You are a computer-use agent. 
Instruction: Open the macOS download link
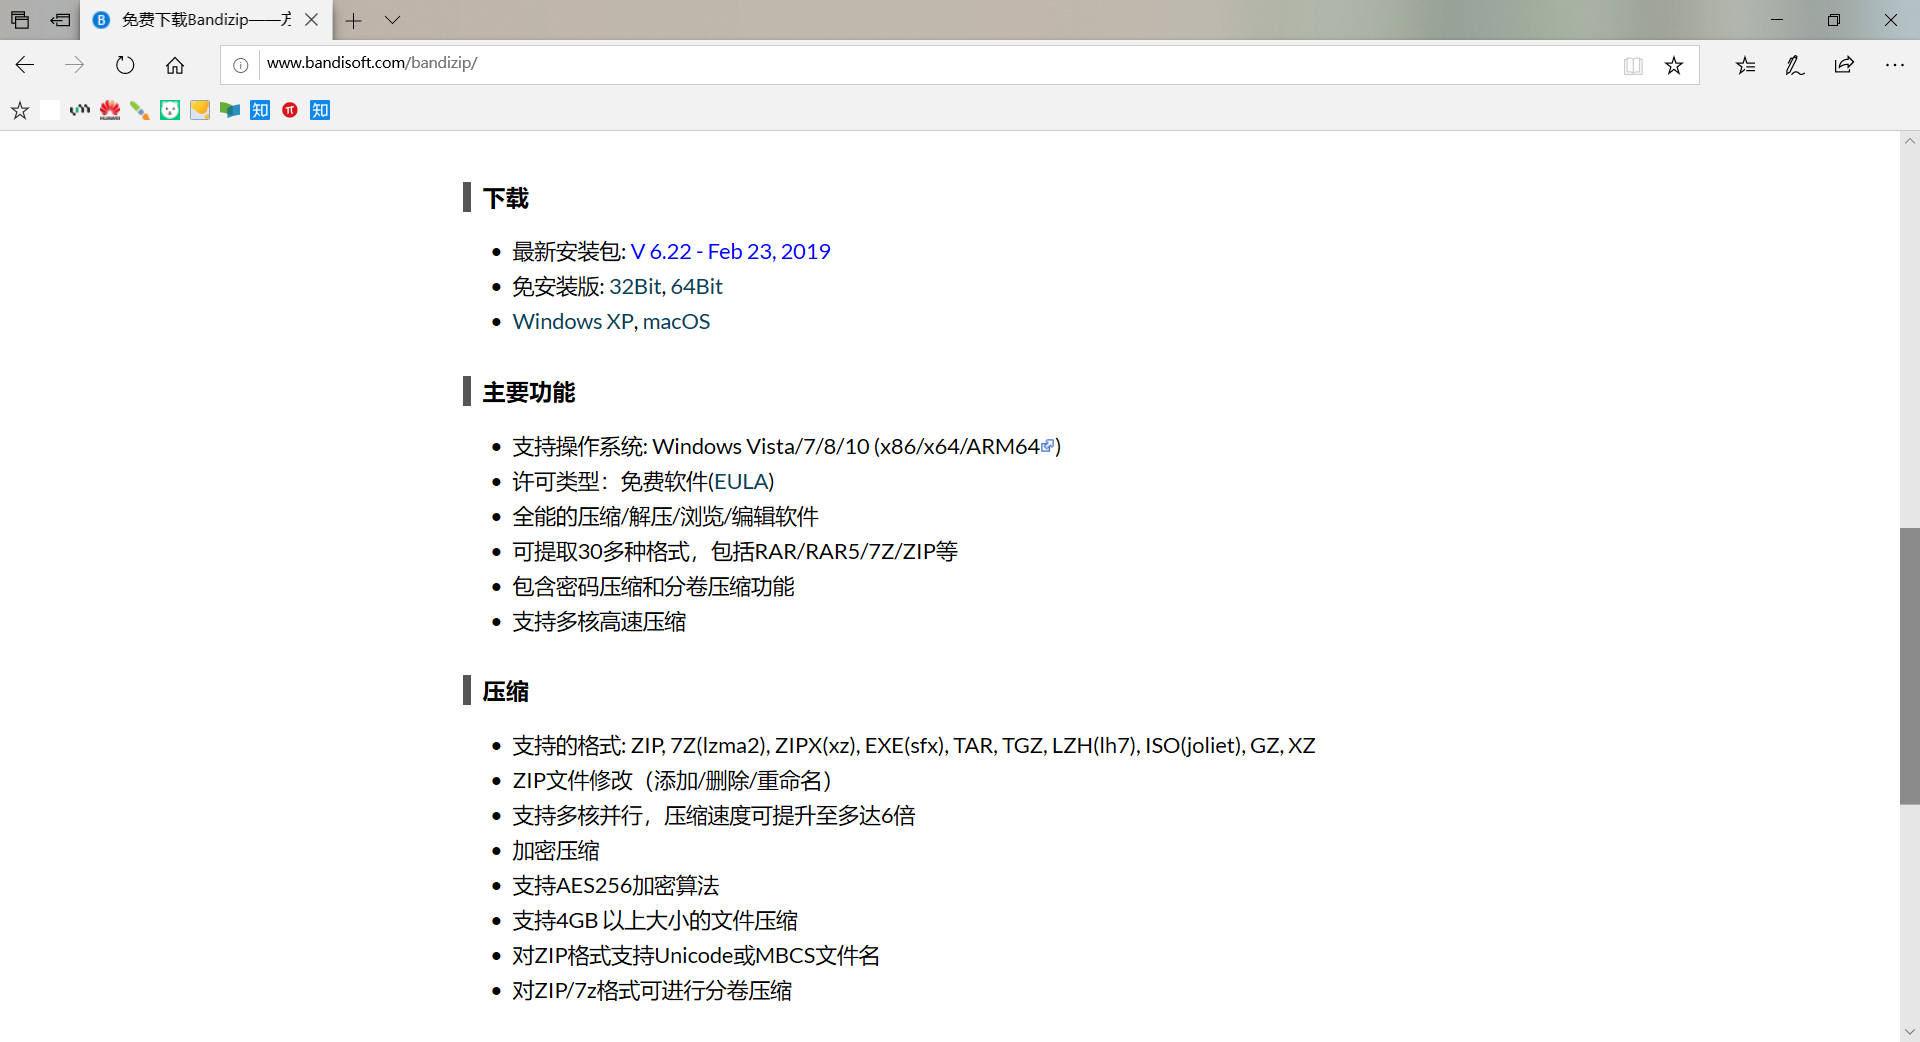pyautogui.click(x=676, y=322)
